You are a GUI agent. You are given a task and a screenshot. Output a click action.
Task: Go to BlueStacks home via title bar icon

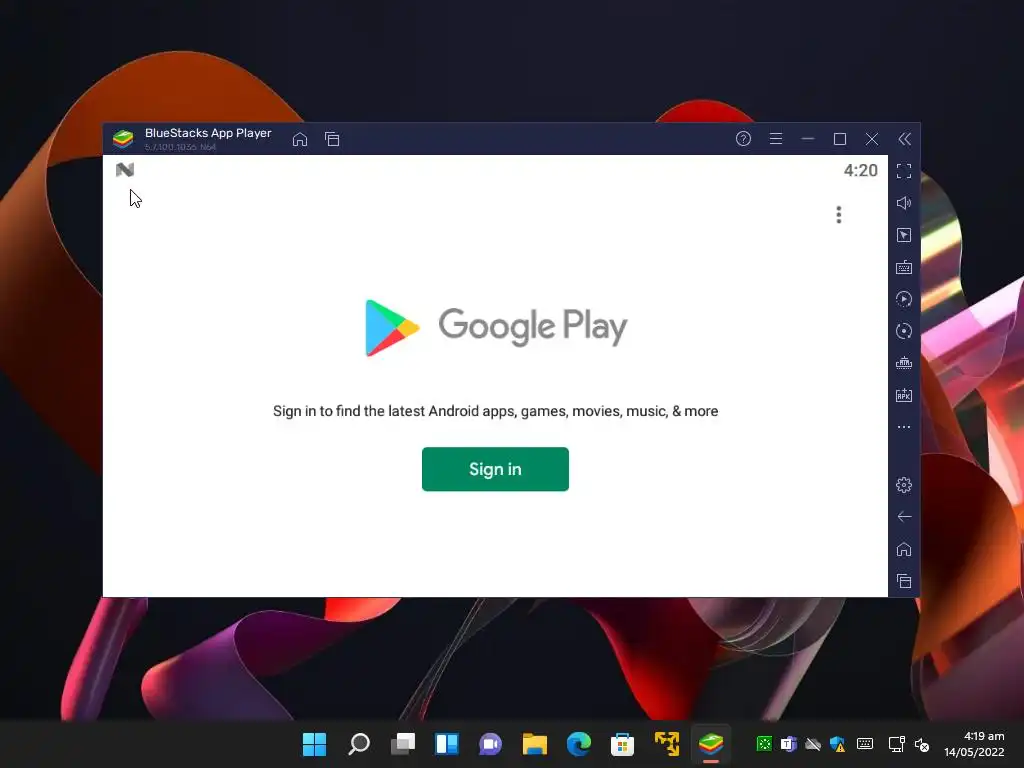[300, 139]
